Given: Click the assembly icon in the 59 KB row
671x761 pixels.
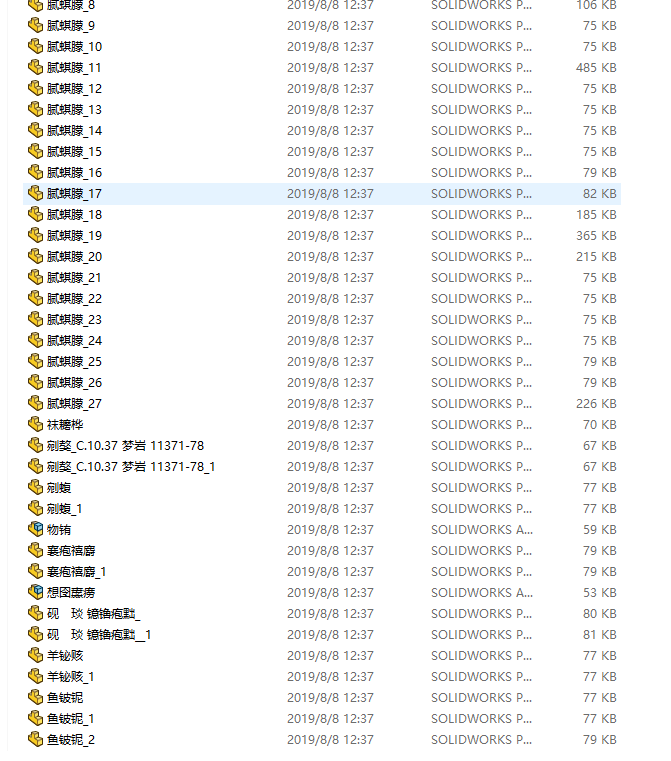Looking at the screenshot, I should tap(35, 529).
